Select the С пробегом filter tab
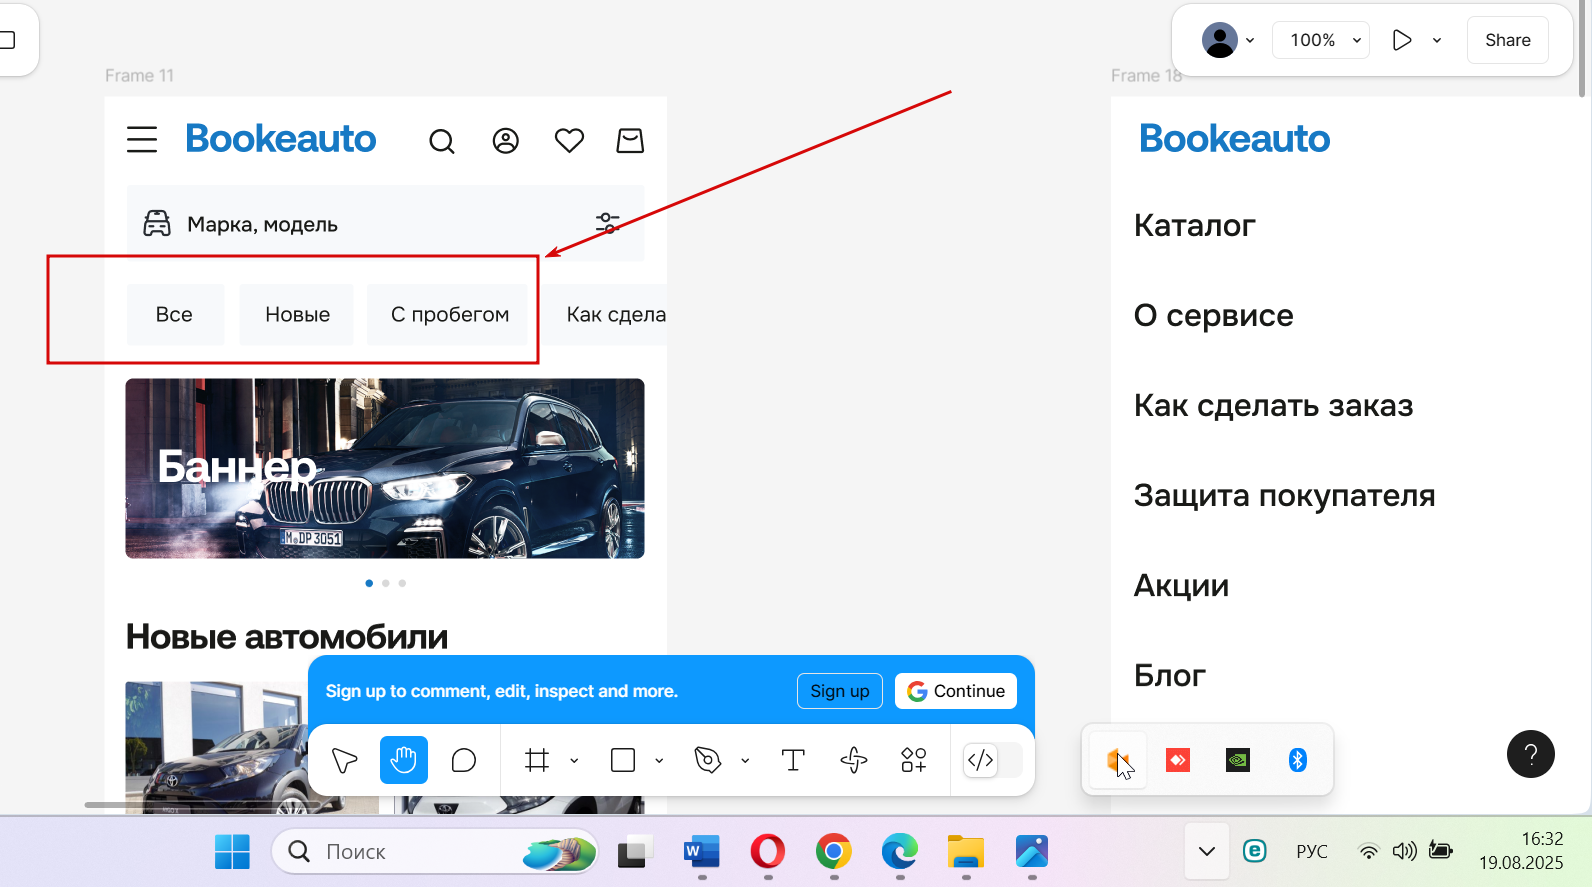Viewport: 1592px width, 887px height. [x=448, y=314]
